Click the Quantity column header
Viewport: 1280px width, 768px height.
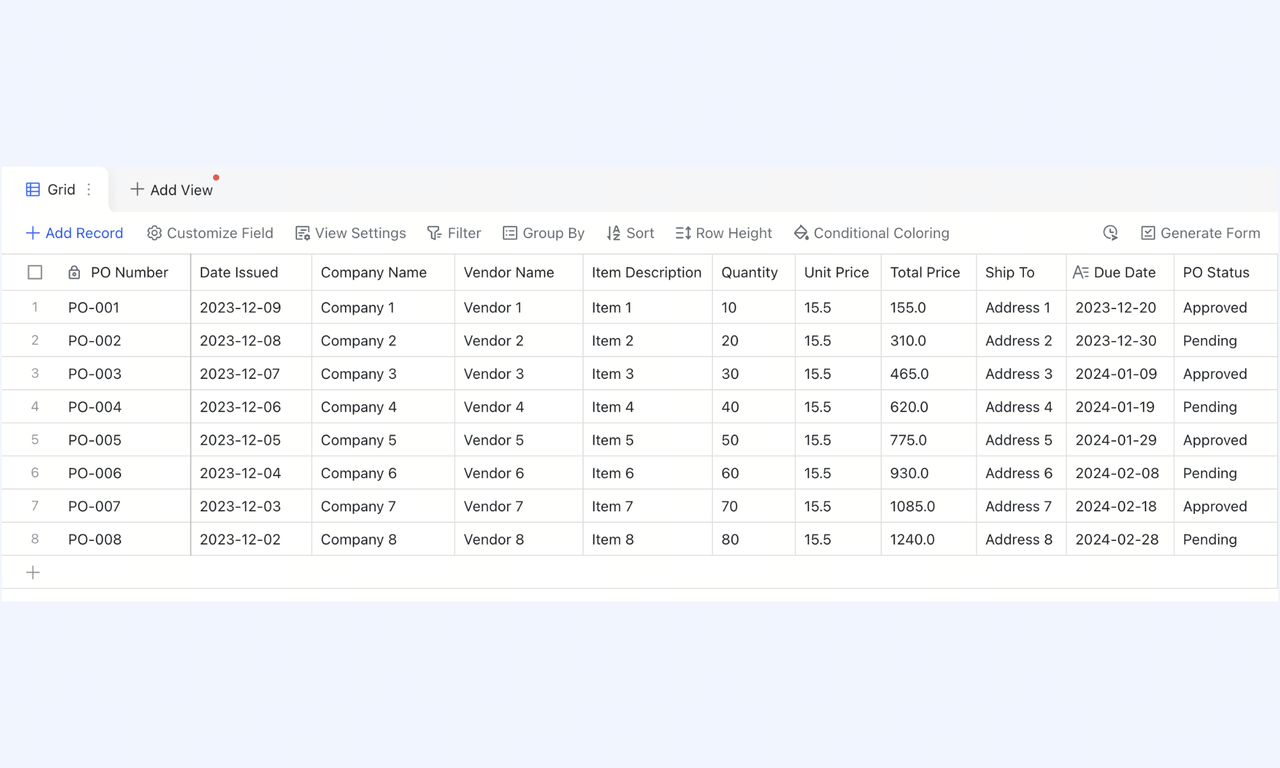pyautogui.click(x=754, y=272)
